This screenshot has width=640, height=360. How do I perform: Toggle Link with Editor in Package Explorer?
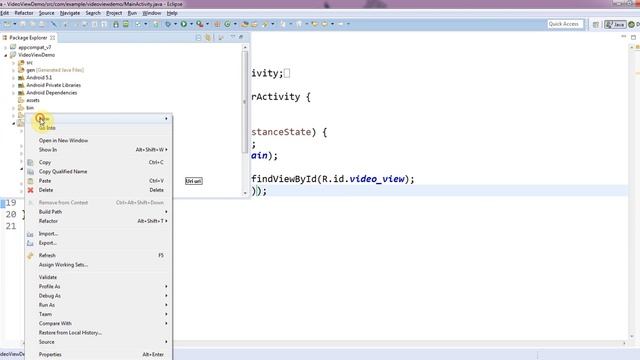coord(208,38)
